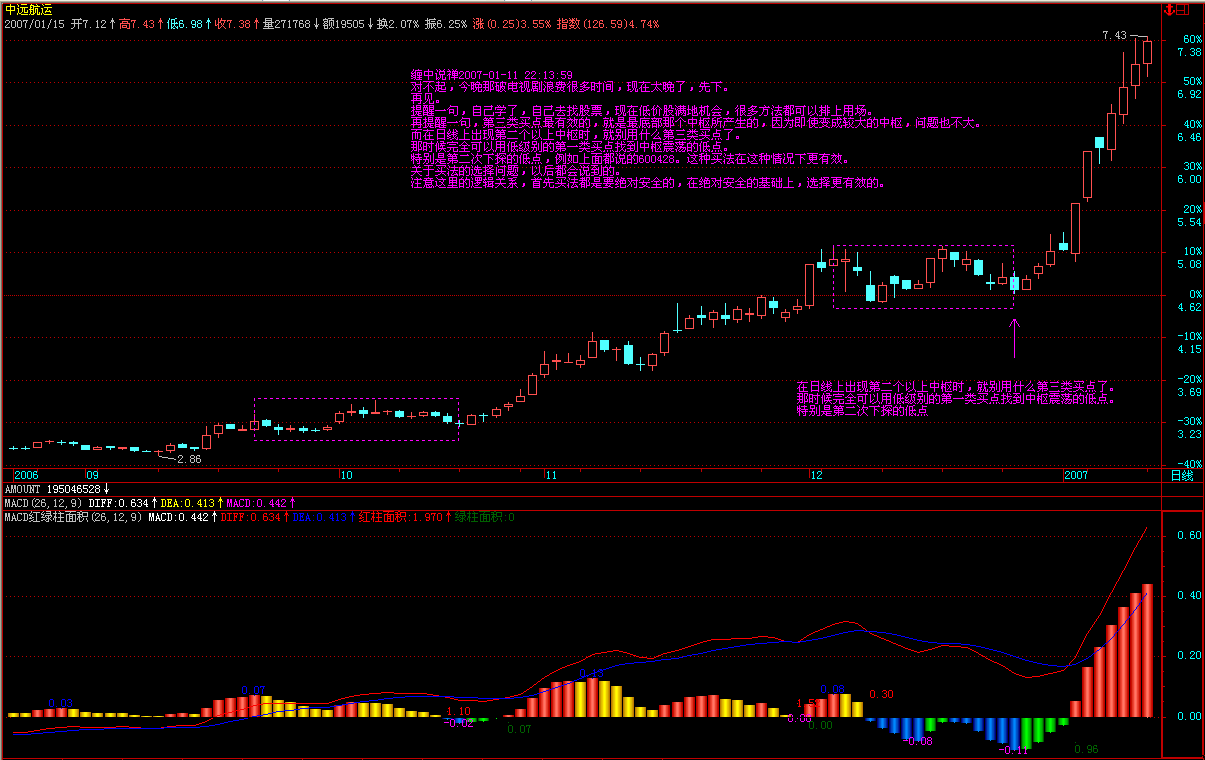The width and height of the screenshot is (1205, 760).
Task: Click the -0.11 green histogram trough label
Action: tap(1016, 749)
